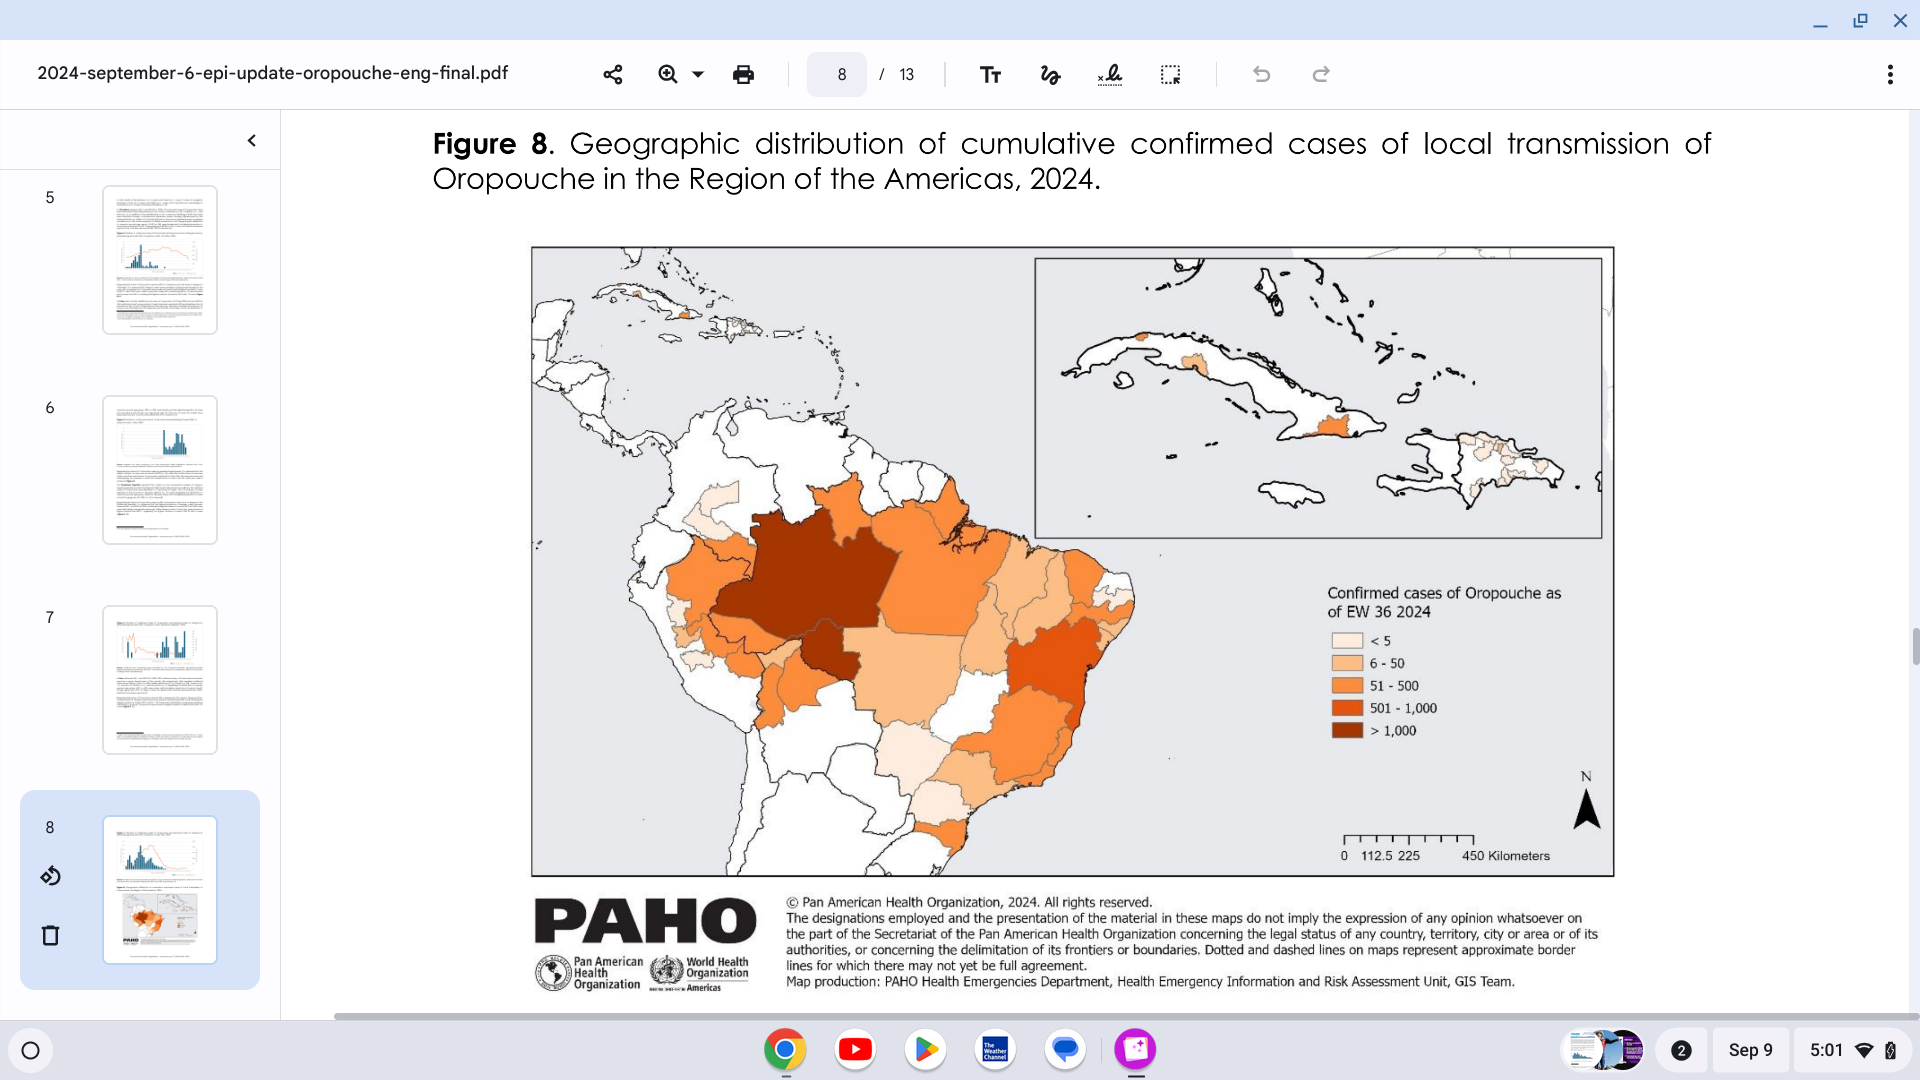Click the horizontal scrollbar at bottom
Viewport: 1920px width, 1080px height.
coord(1120,1016)
